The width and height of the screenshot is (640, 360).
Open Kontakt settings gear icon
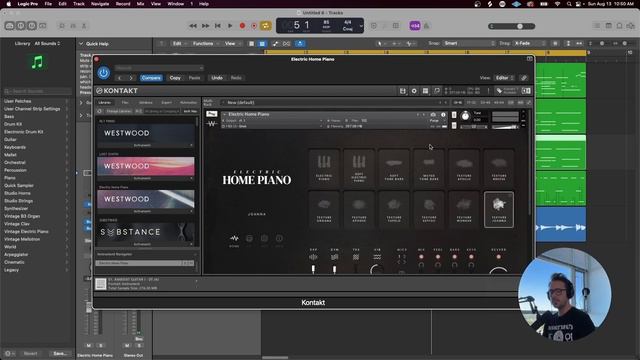[x=414, y=91]
